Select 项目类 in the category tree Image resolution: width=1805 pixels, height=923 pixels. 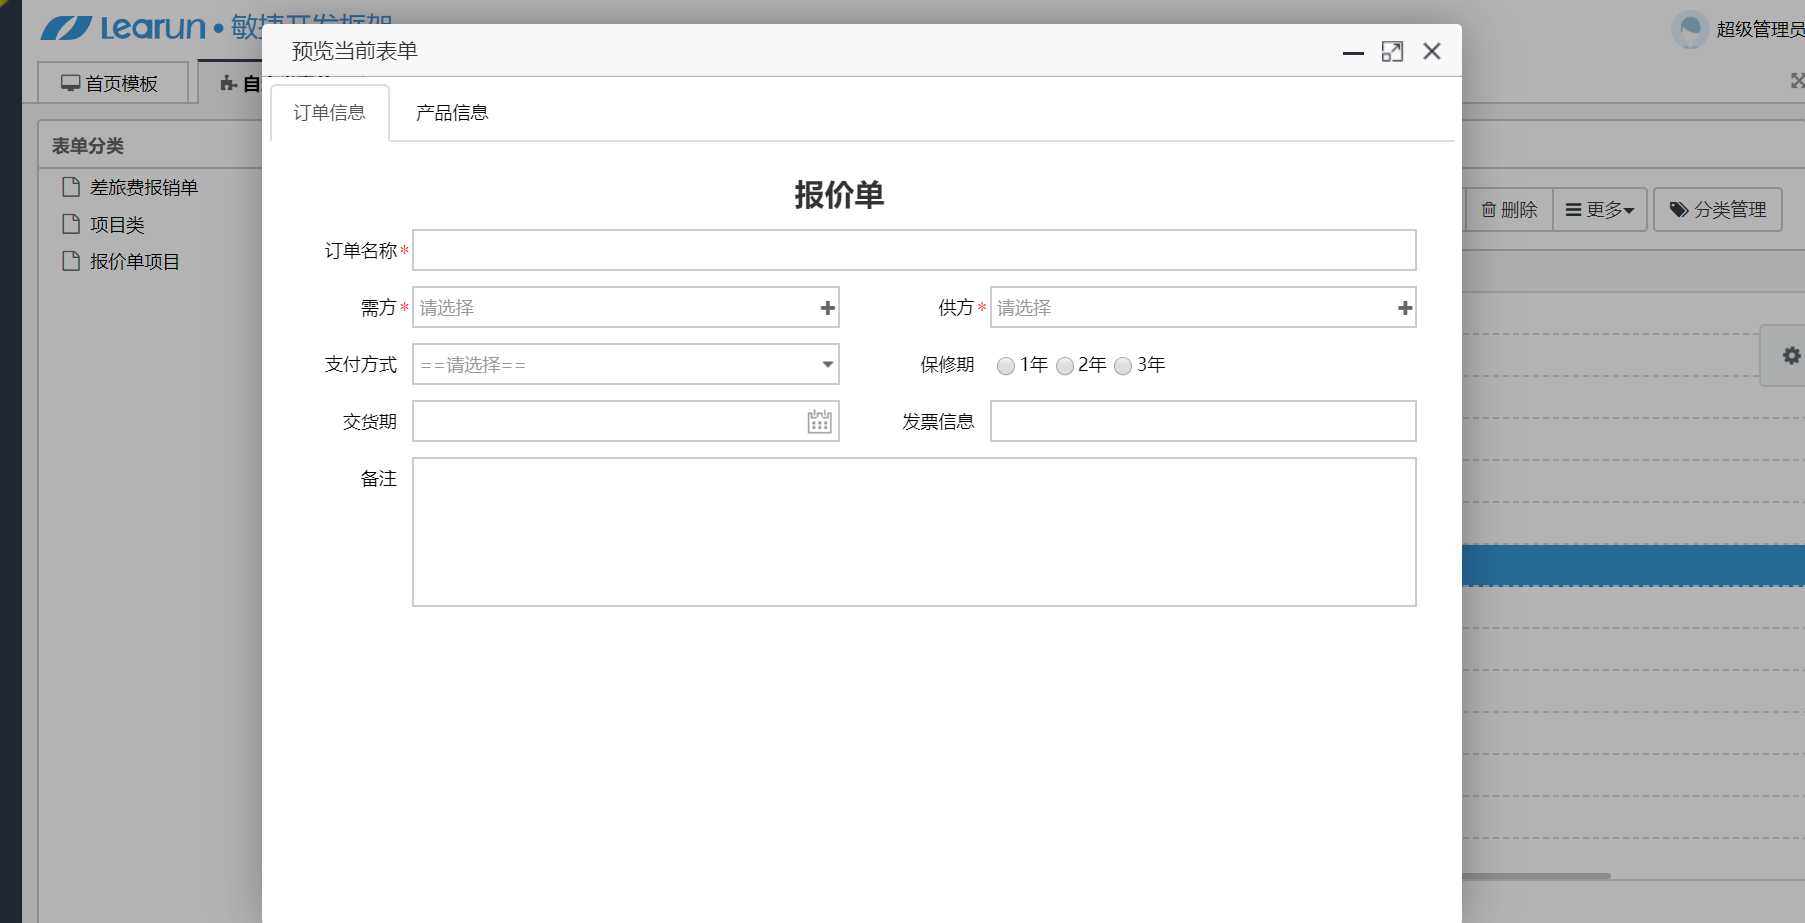(x=117, y=225)
